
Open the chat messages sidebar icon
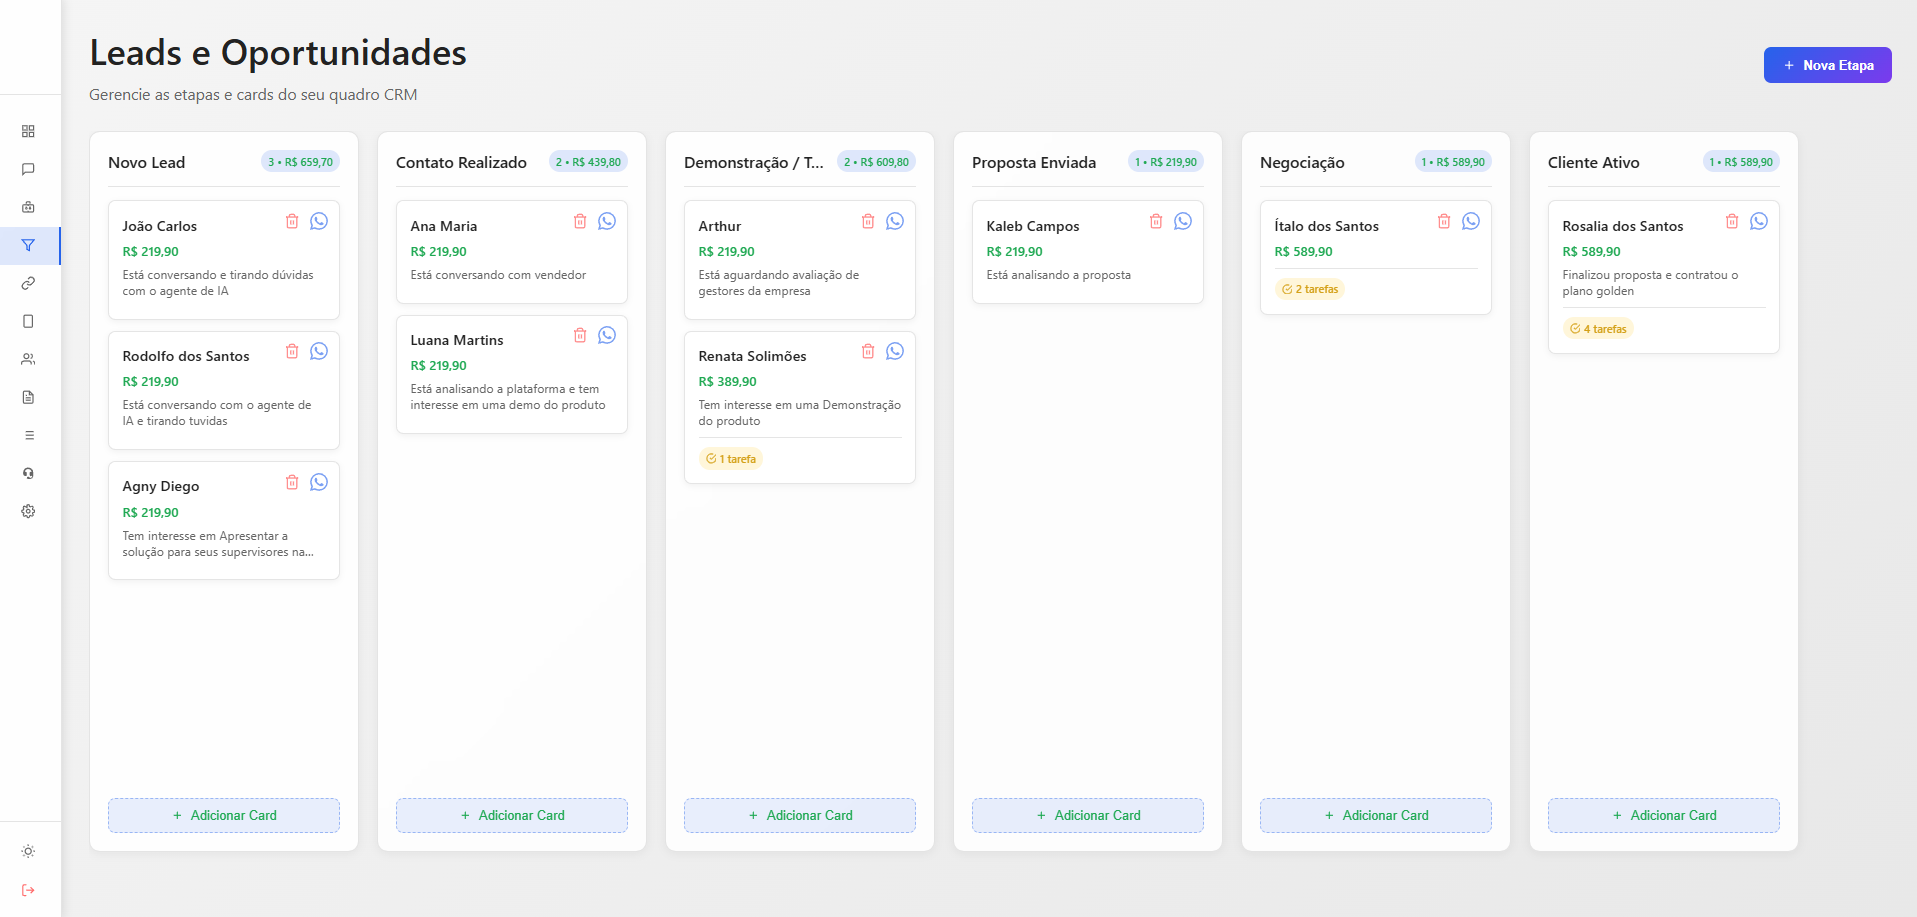coord(28,169)
